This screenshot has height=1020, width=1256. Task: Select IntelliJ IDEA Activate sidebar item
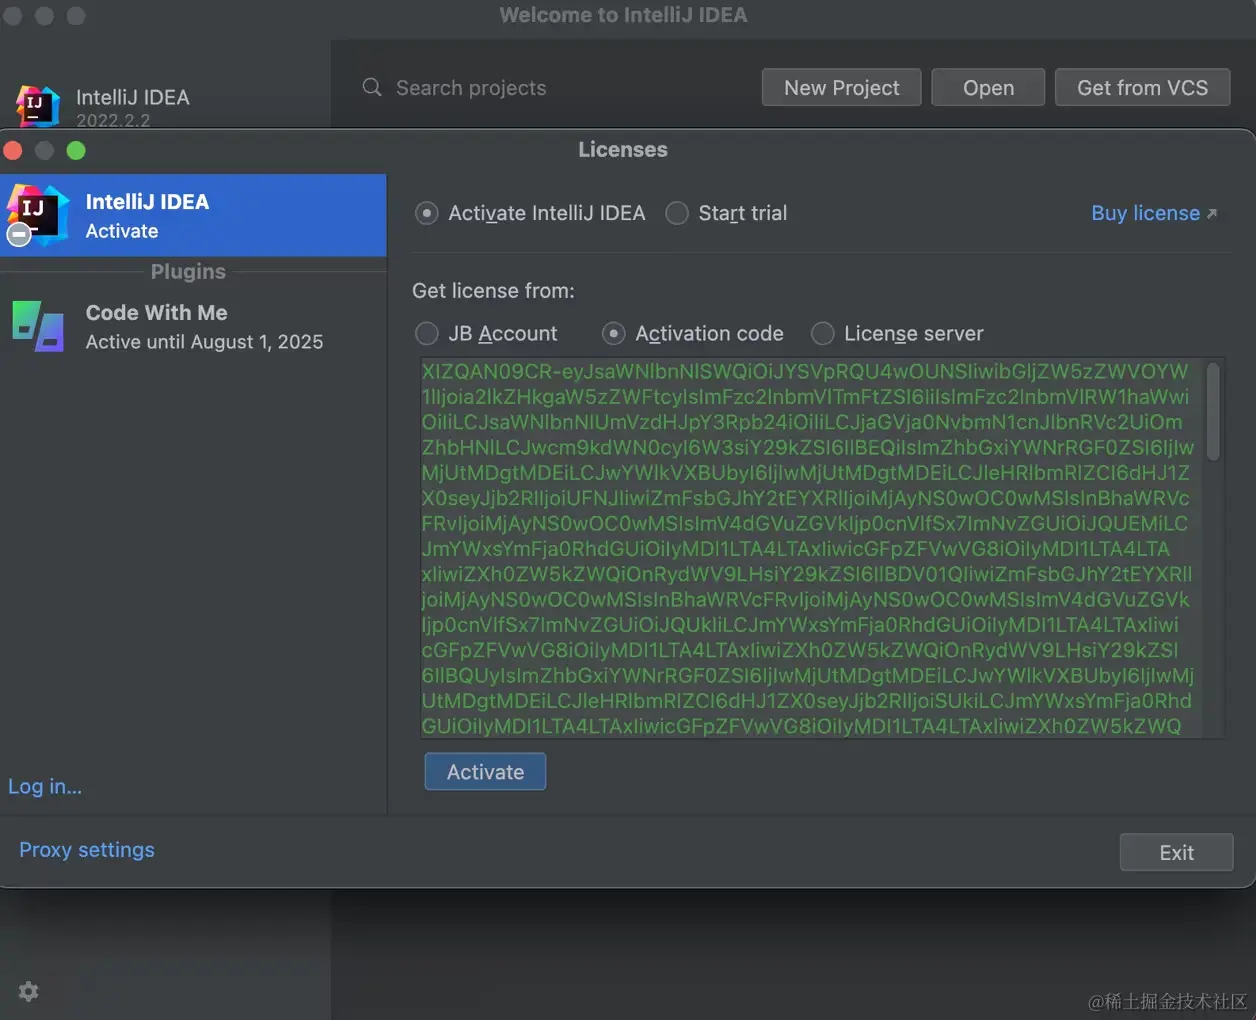(x=193, y=215)
